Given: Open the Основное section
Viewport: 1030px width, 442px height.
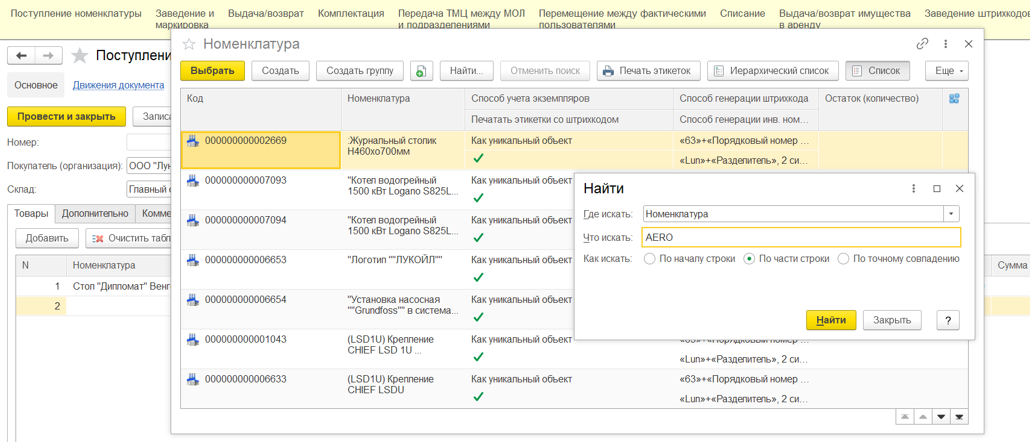Looking at the screenshot, I should (x=35, y=85).
